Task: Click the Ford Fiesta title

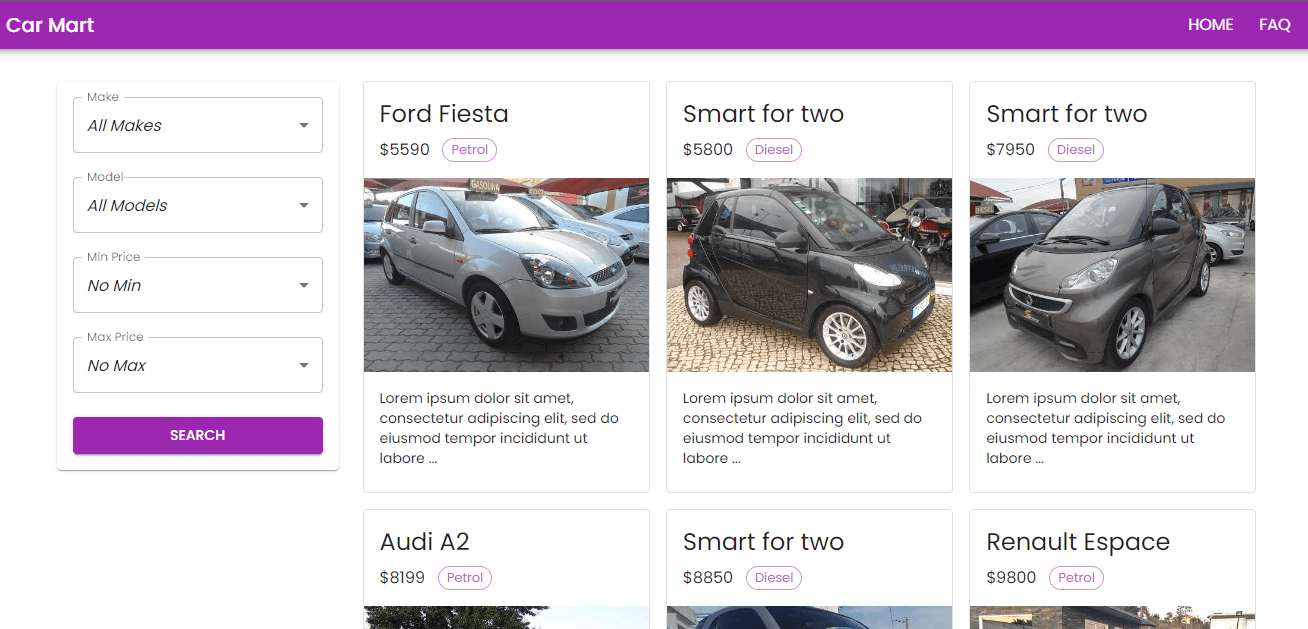Action: [x=444, y=114]
